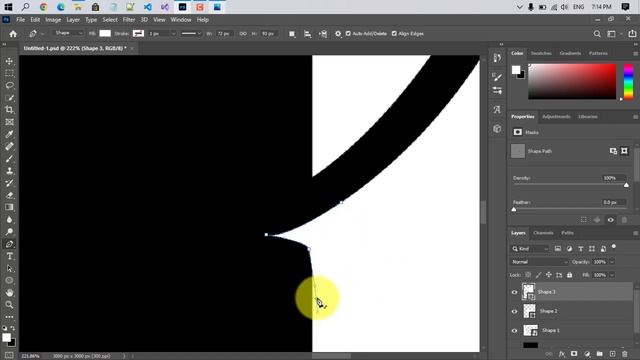Open the stroke line style dropdown
The height and width of the screenshot is (360, 640).
pyautogui.click(x=191, y=34)
